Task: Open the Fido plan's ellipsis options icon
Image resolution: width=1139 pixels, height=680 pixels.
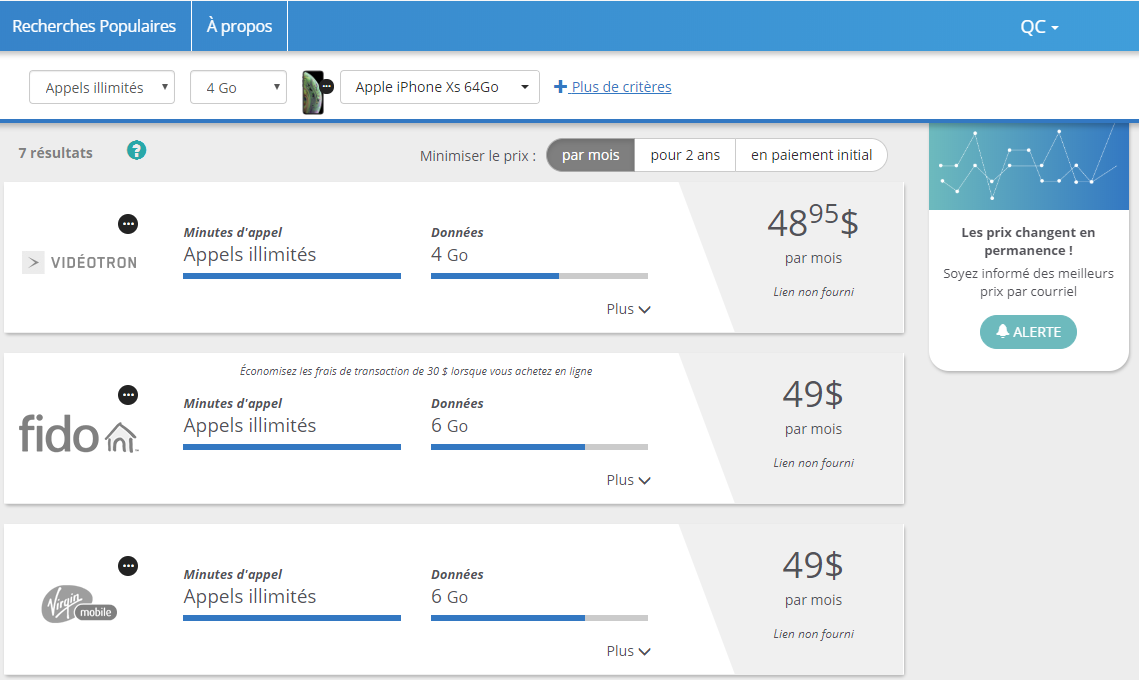Action: click(128, 395)
